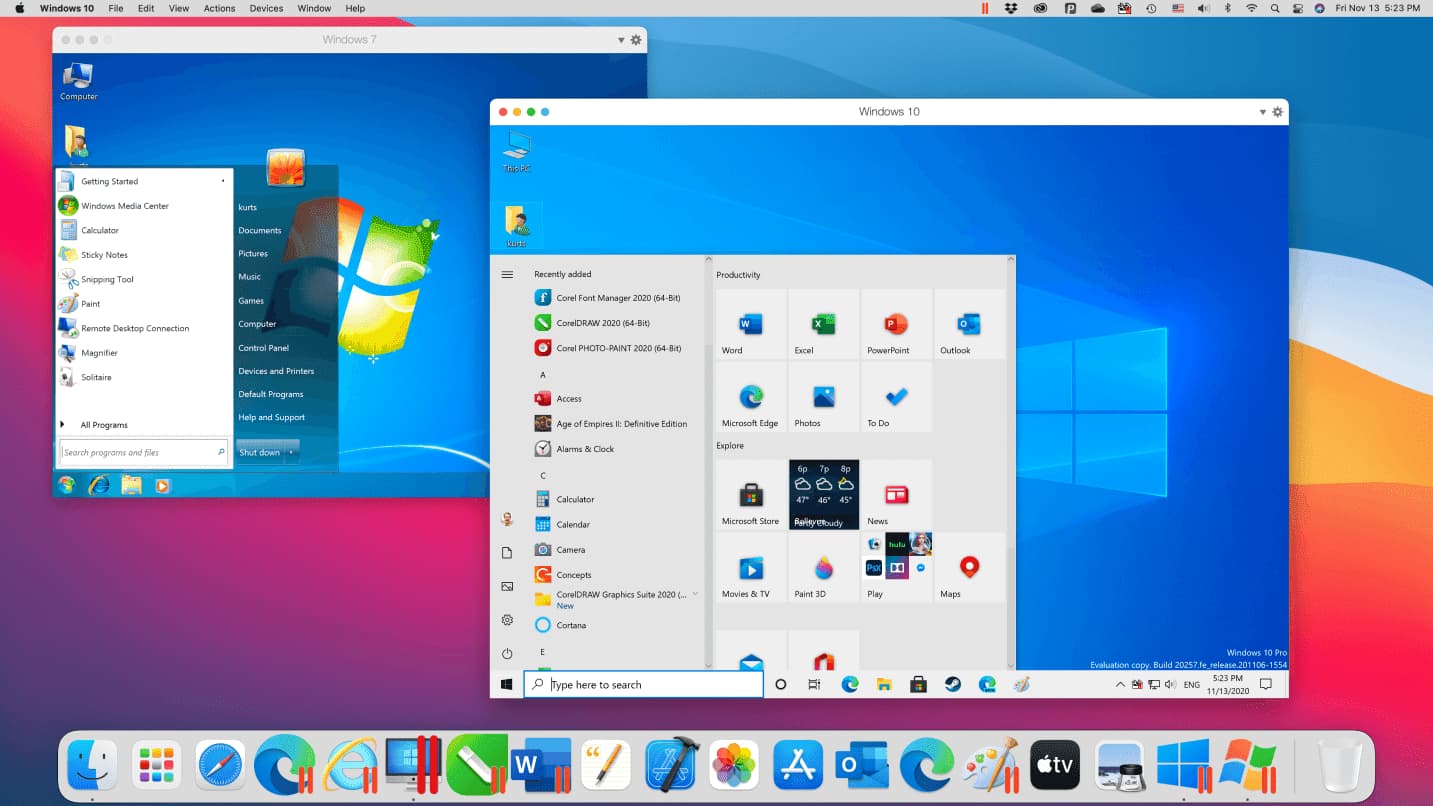Click the Shut down button
The width and height of the screenshot is (1433, 806).
click(x=260, y=452)
